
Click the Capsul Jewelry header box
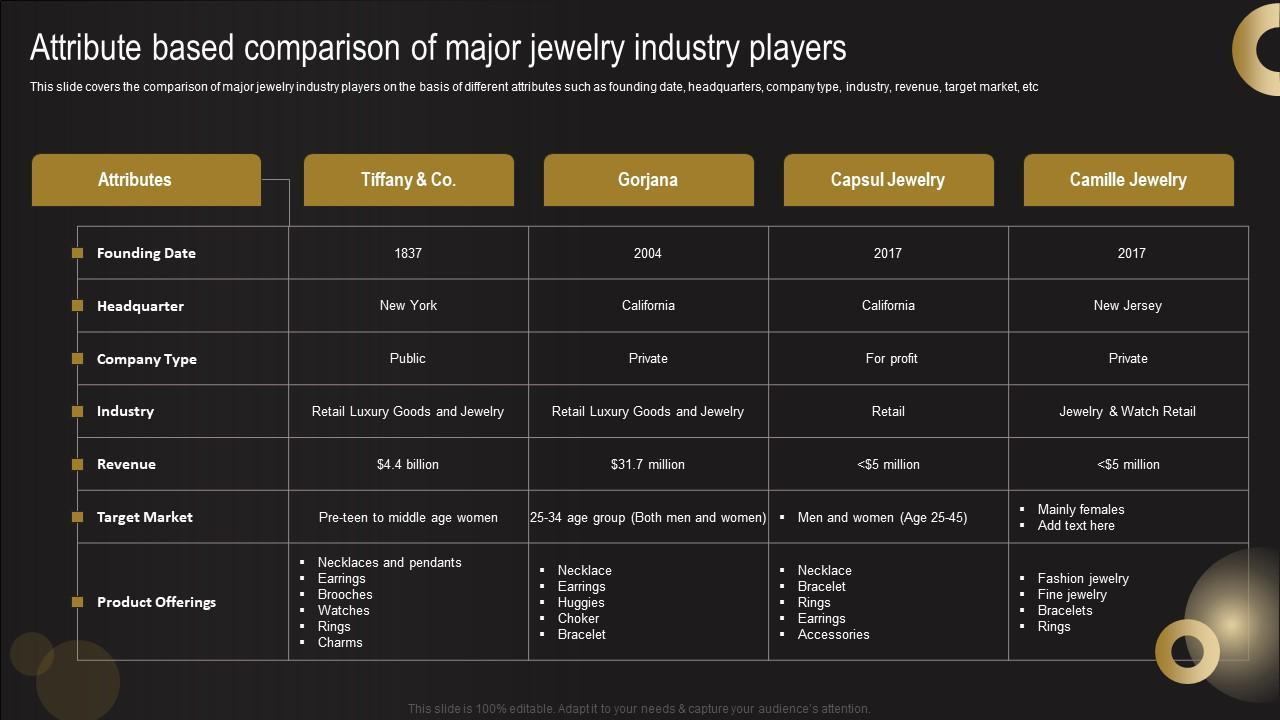point(888,180)
